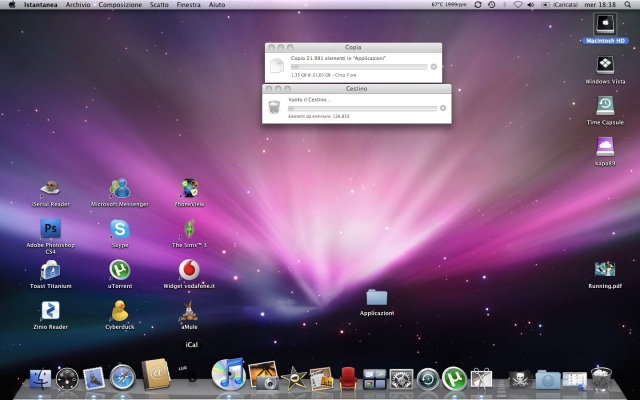
Task: Select the kapa89 iDisk drive icon
Action: click(605, 147)
